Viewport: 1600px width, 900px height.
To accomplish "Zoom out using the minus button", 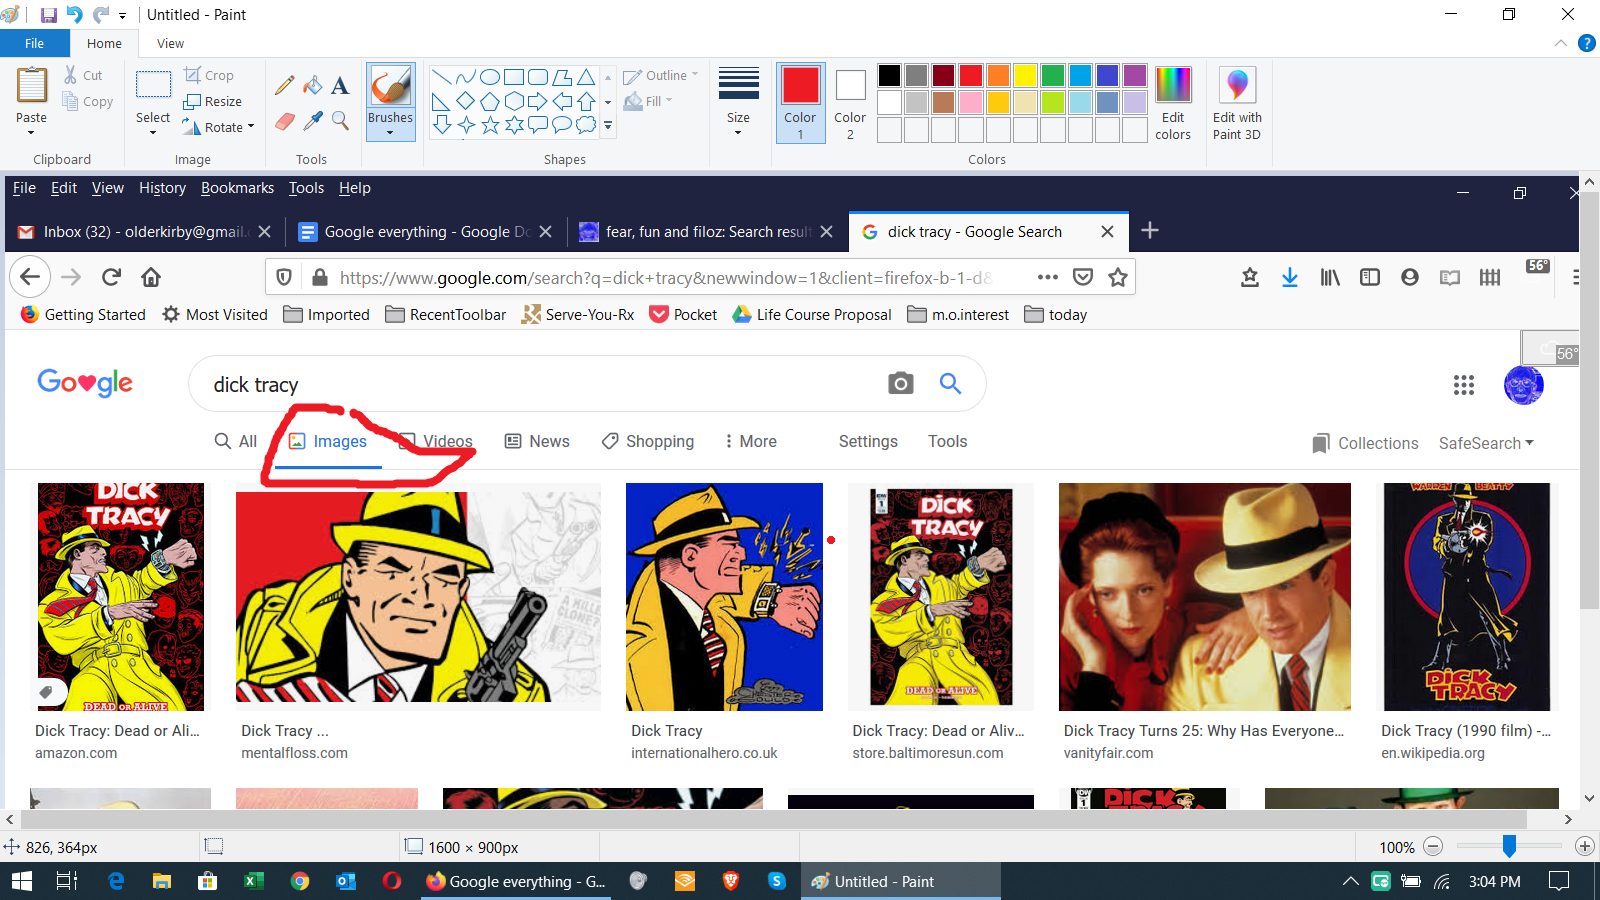I will (1433, 847).
